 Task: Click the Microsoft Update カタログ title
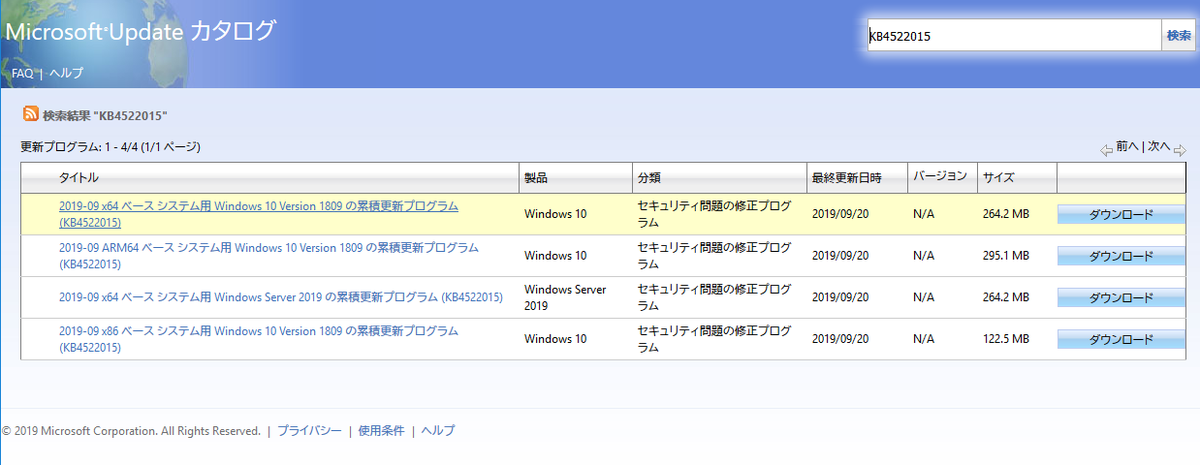point(140,31)
